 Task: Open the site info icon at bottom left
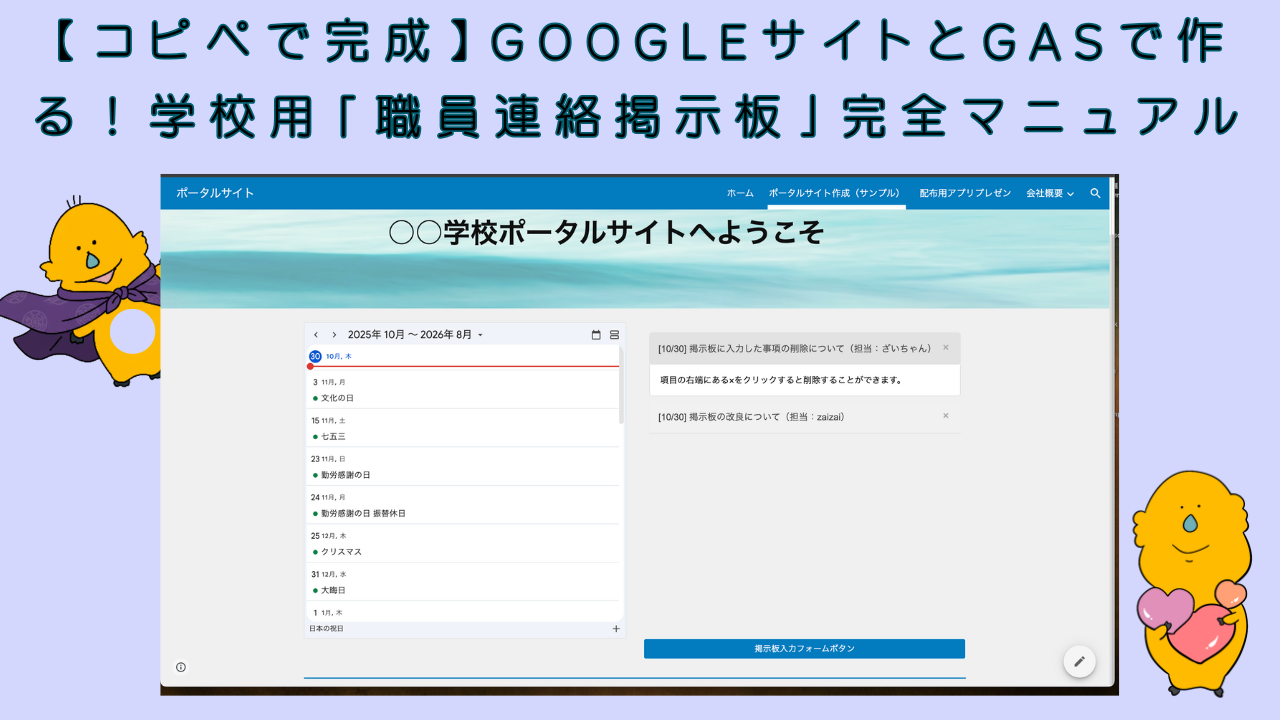click(x=181, y=667)
